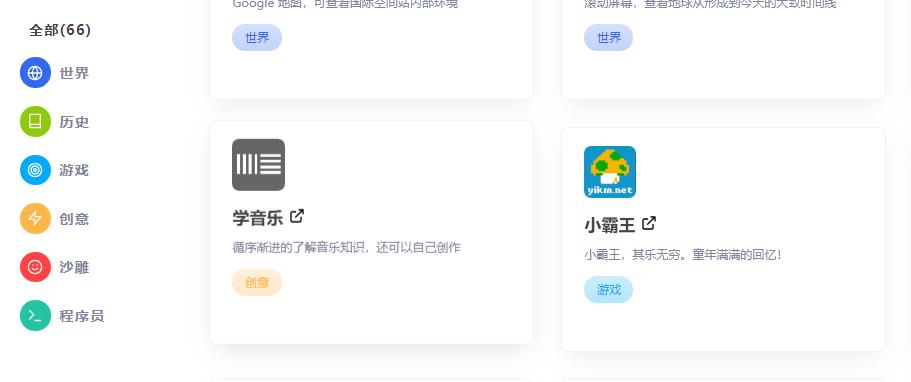Select the 游戏 sidebar category
Screen dimensions: 911x382
click(x=74, y=170)
